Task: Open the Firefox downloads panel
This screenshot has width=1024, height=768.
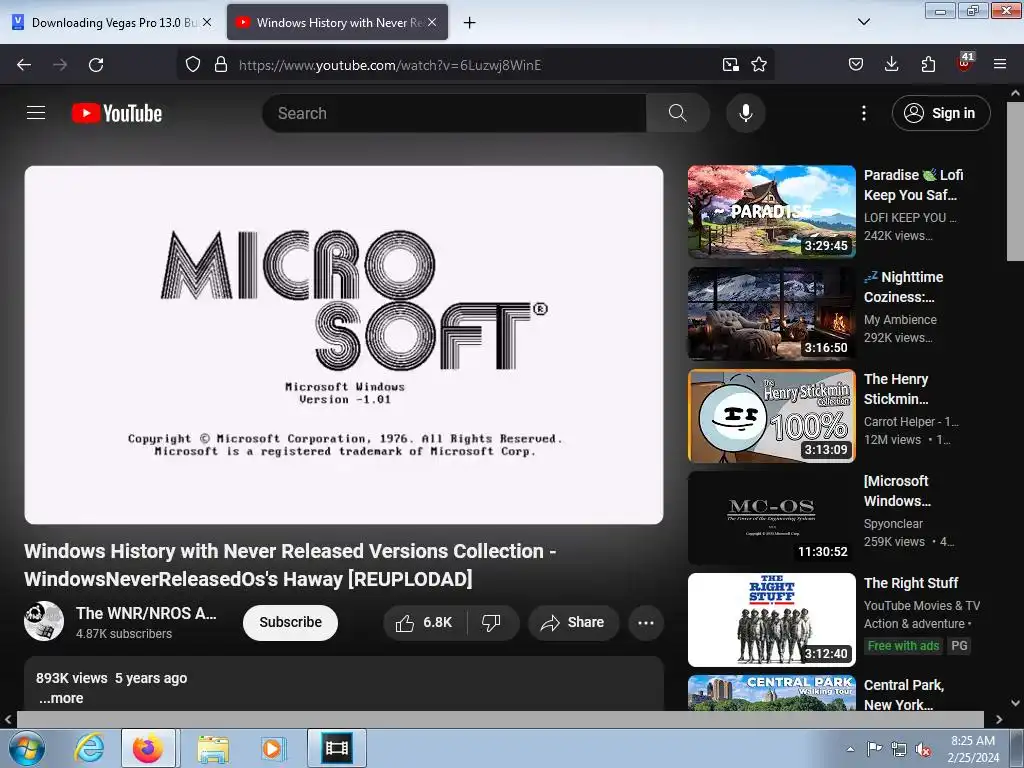Action: pyautogui.click(x=891, y=65)
